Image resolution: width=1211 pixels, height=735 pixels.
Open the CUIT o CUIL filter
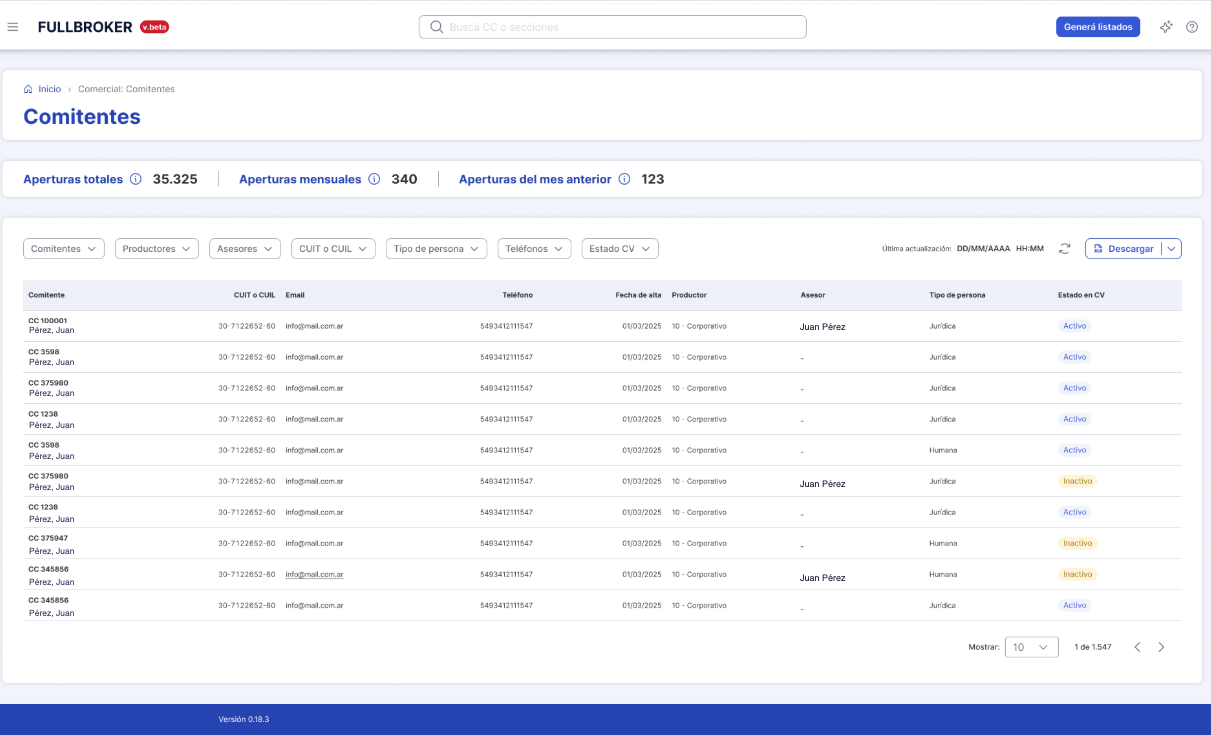(x=333, y=249)
